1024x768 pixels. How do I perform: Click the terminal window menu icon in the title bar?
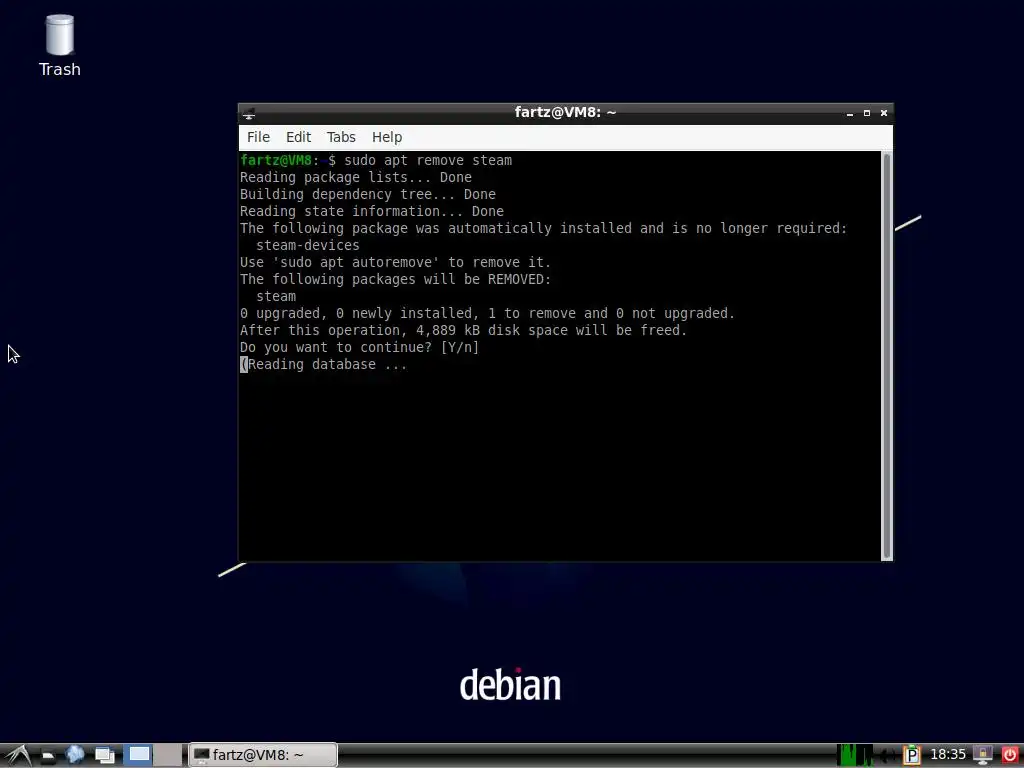(249, 113)
